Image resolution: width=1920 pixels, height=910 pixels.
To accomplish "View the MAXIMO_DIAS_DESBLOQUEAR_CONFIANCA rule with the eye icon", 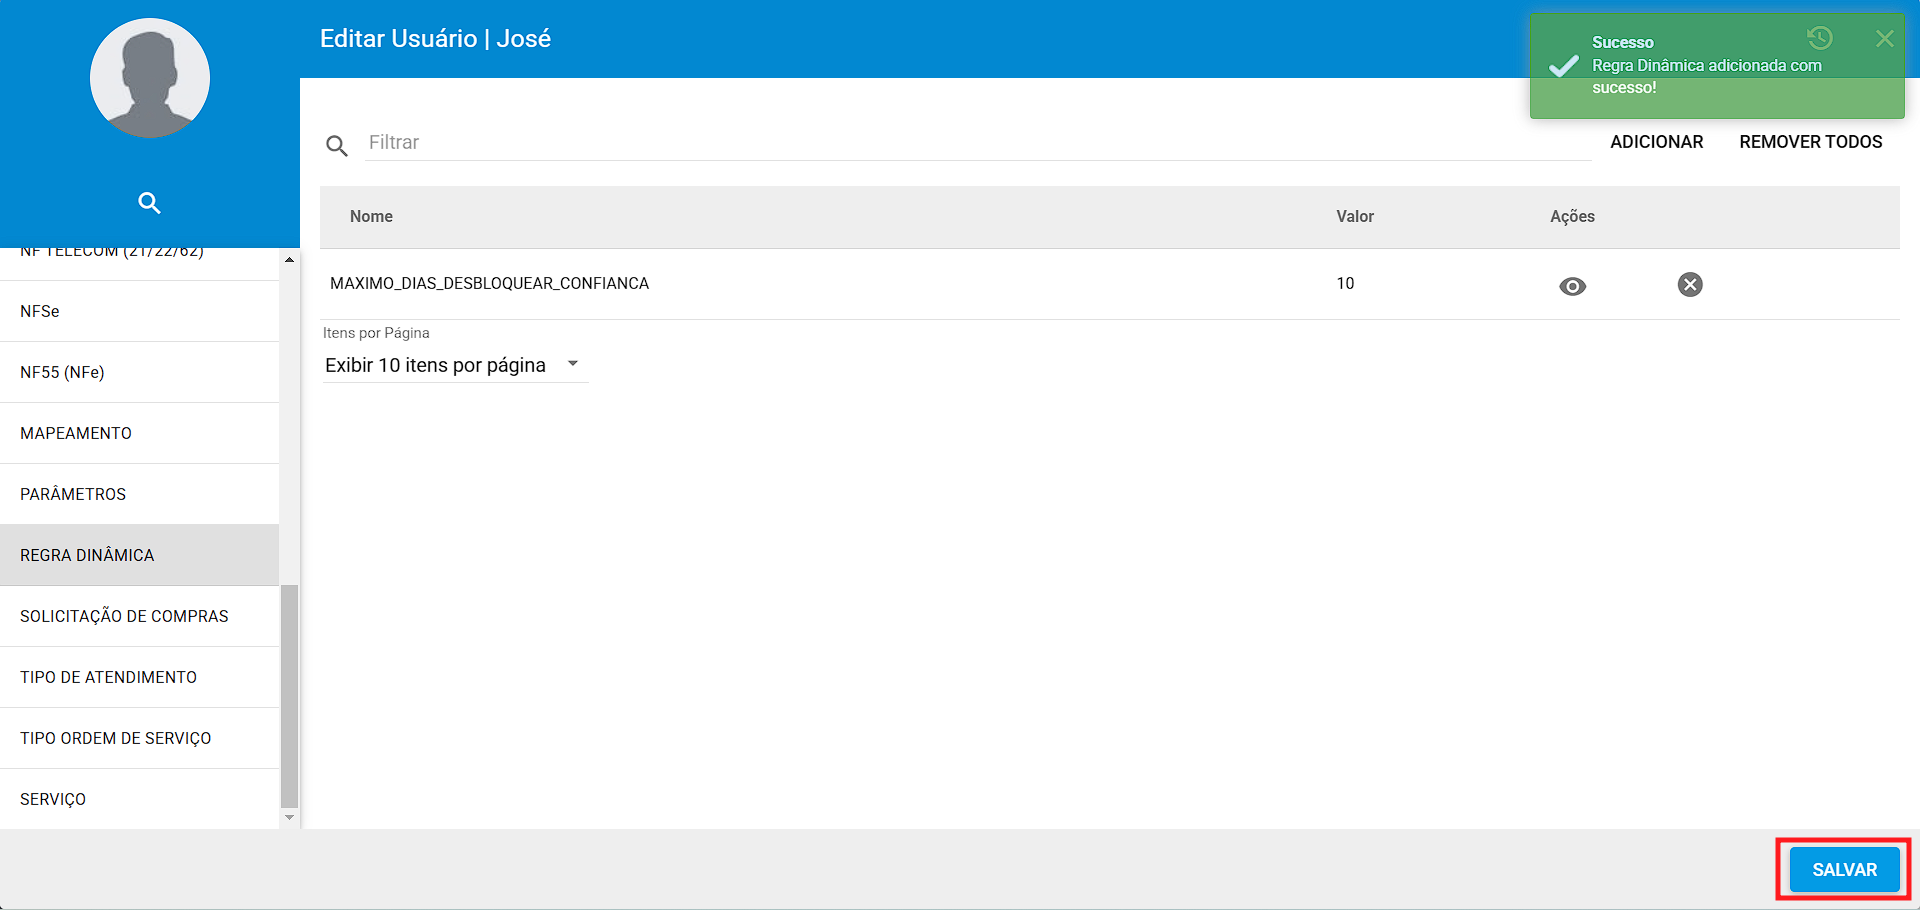I will coord(1572,286).
